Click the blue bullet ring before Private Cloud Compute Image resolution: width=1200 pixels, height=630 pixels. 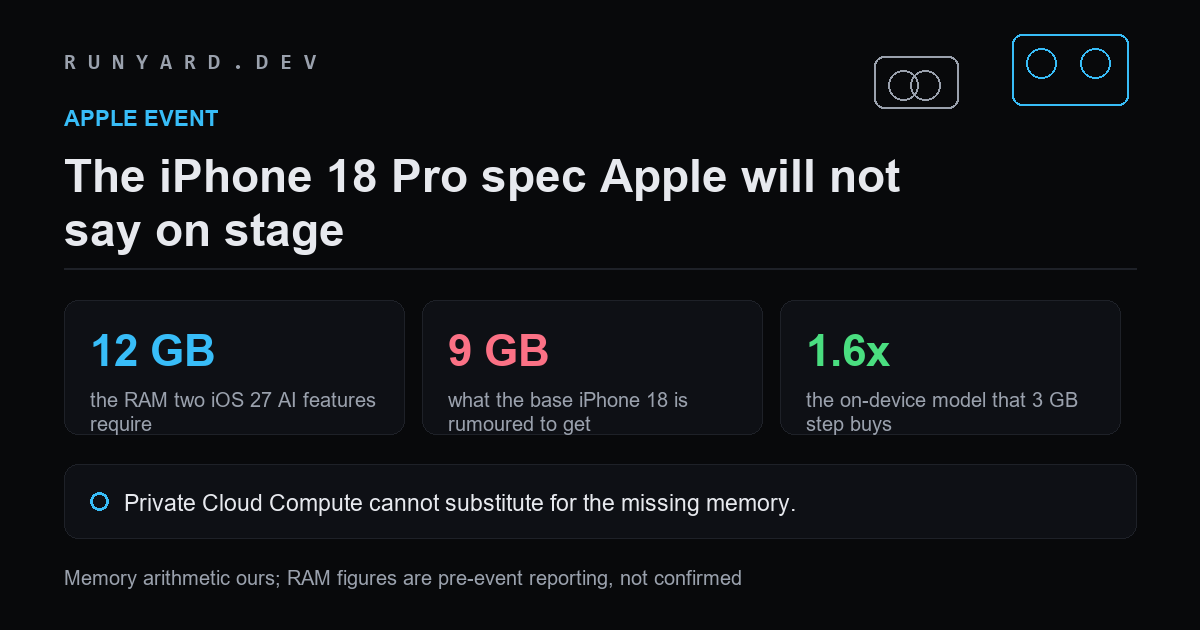(x=99, y=502)
